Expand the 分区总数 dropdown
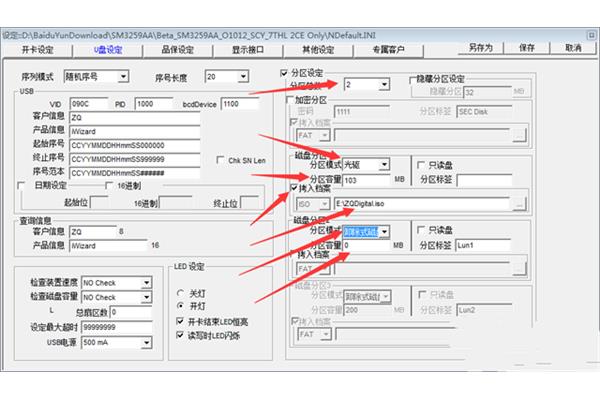 (x=384, y=85)
